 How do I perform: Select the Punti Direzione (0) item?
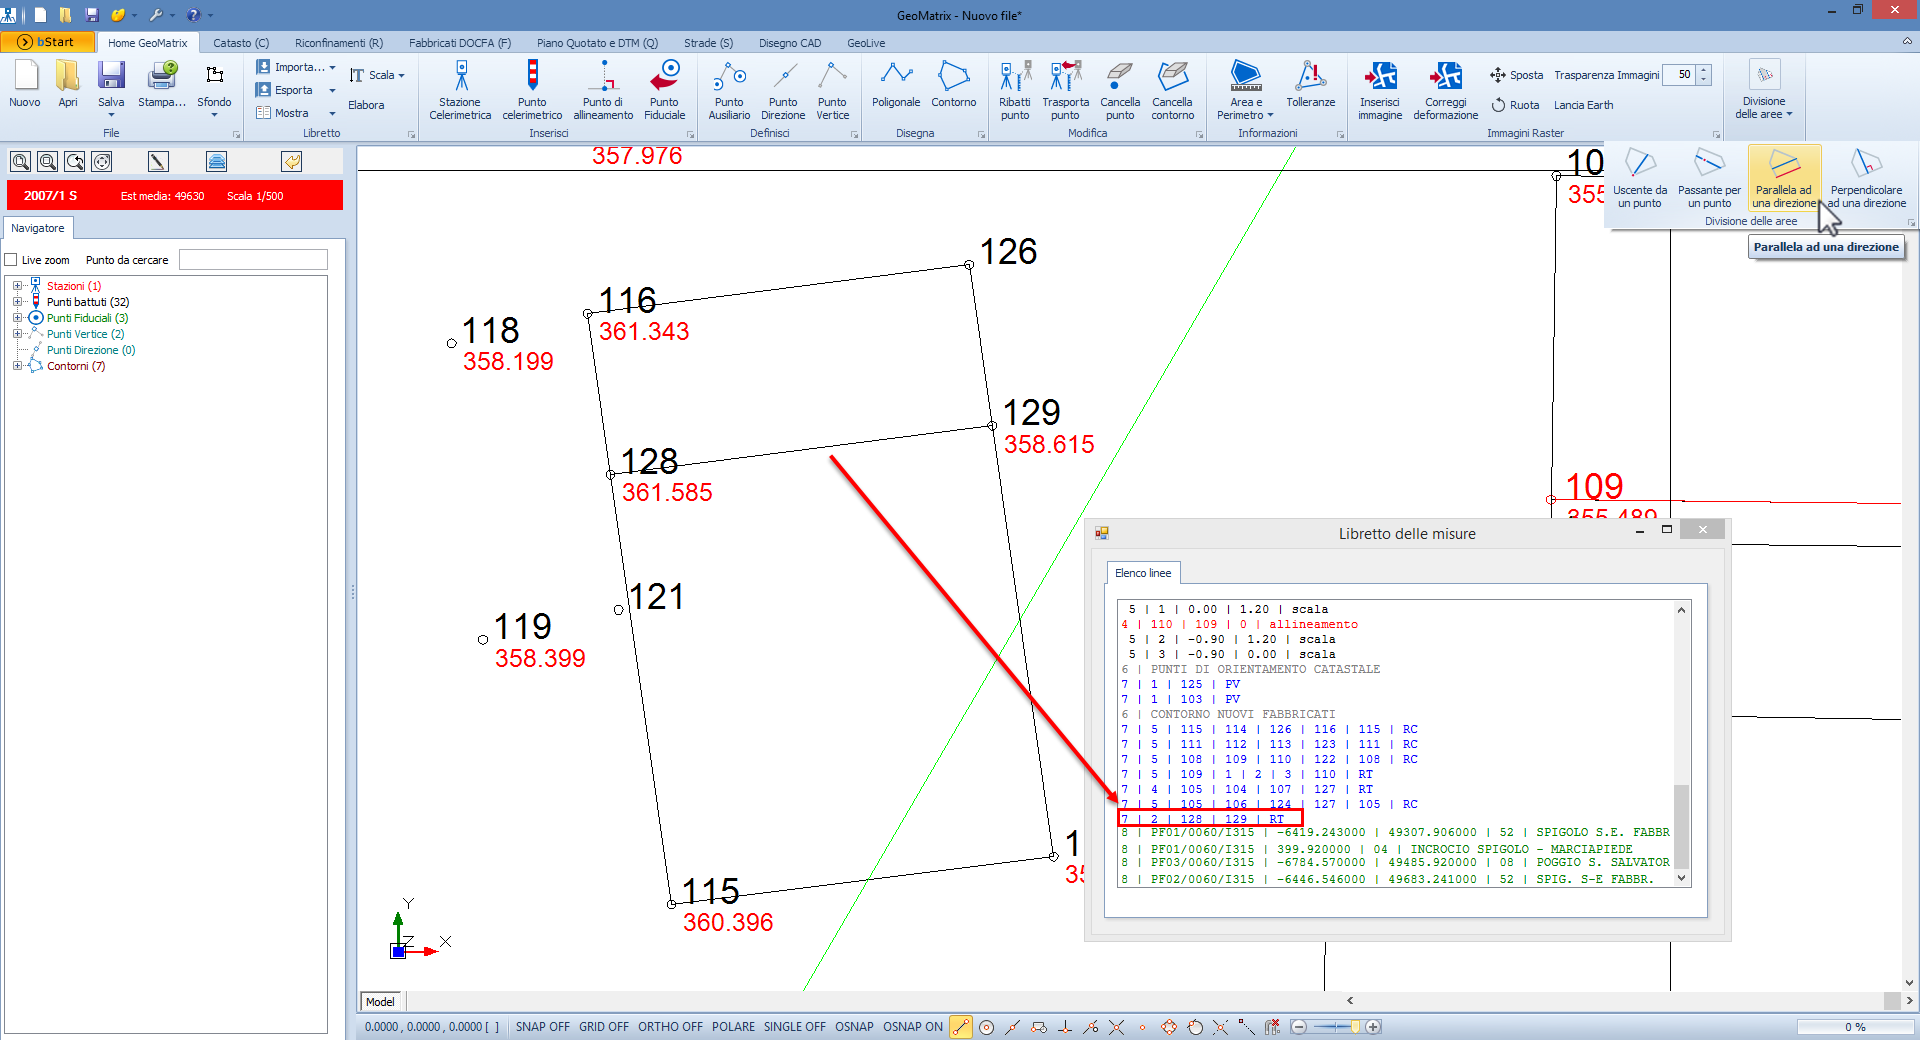(x=90, y=350)
